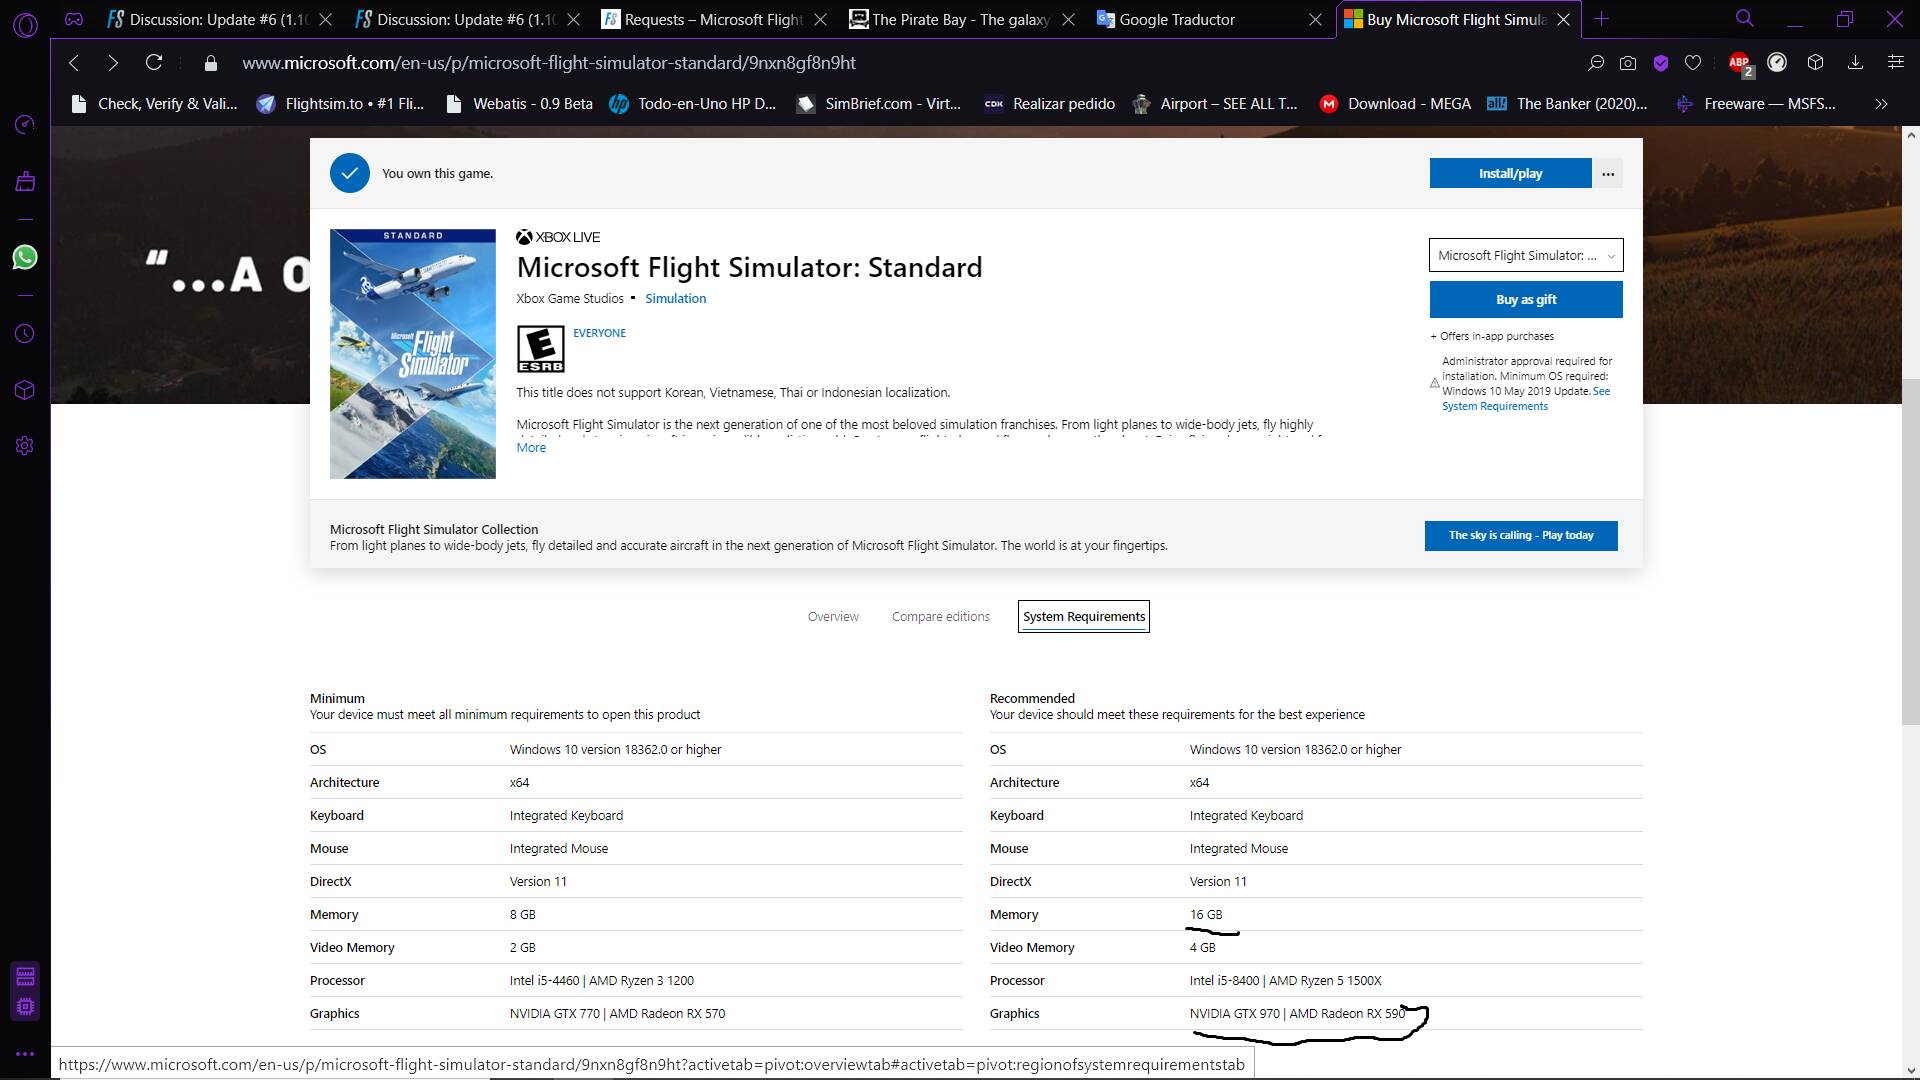1920x1080 pixels.
Task: Click the WhatsApp icon in sidebar
Action: tap(25, 257)
